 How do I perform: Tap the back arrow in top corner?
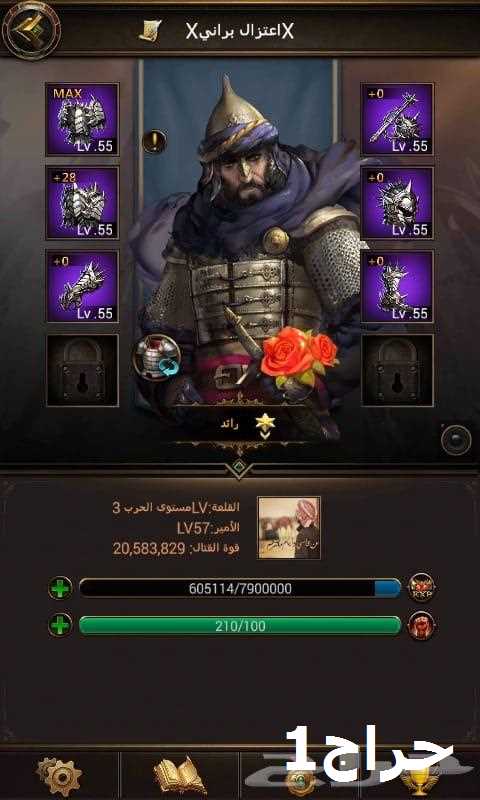[x=31, y=30]
